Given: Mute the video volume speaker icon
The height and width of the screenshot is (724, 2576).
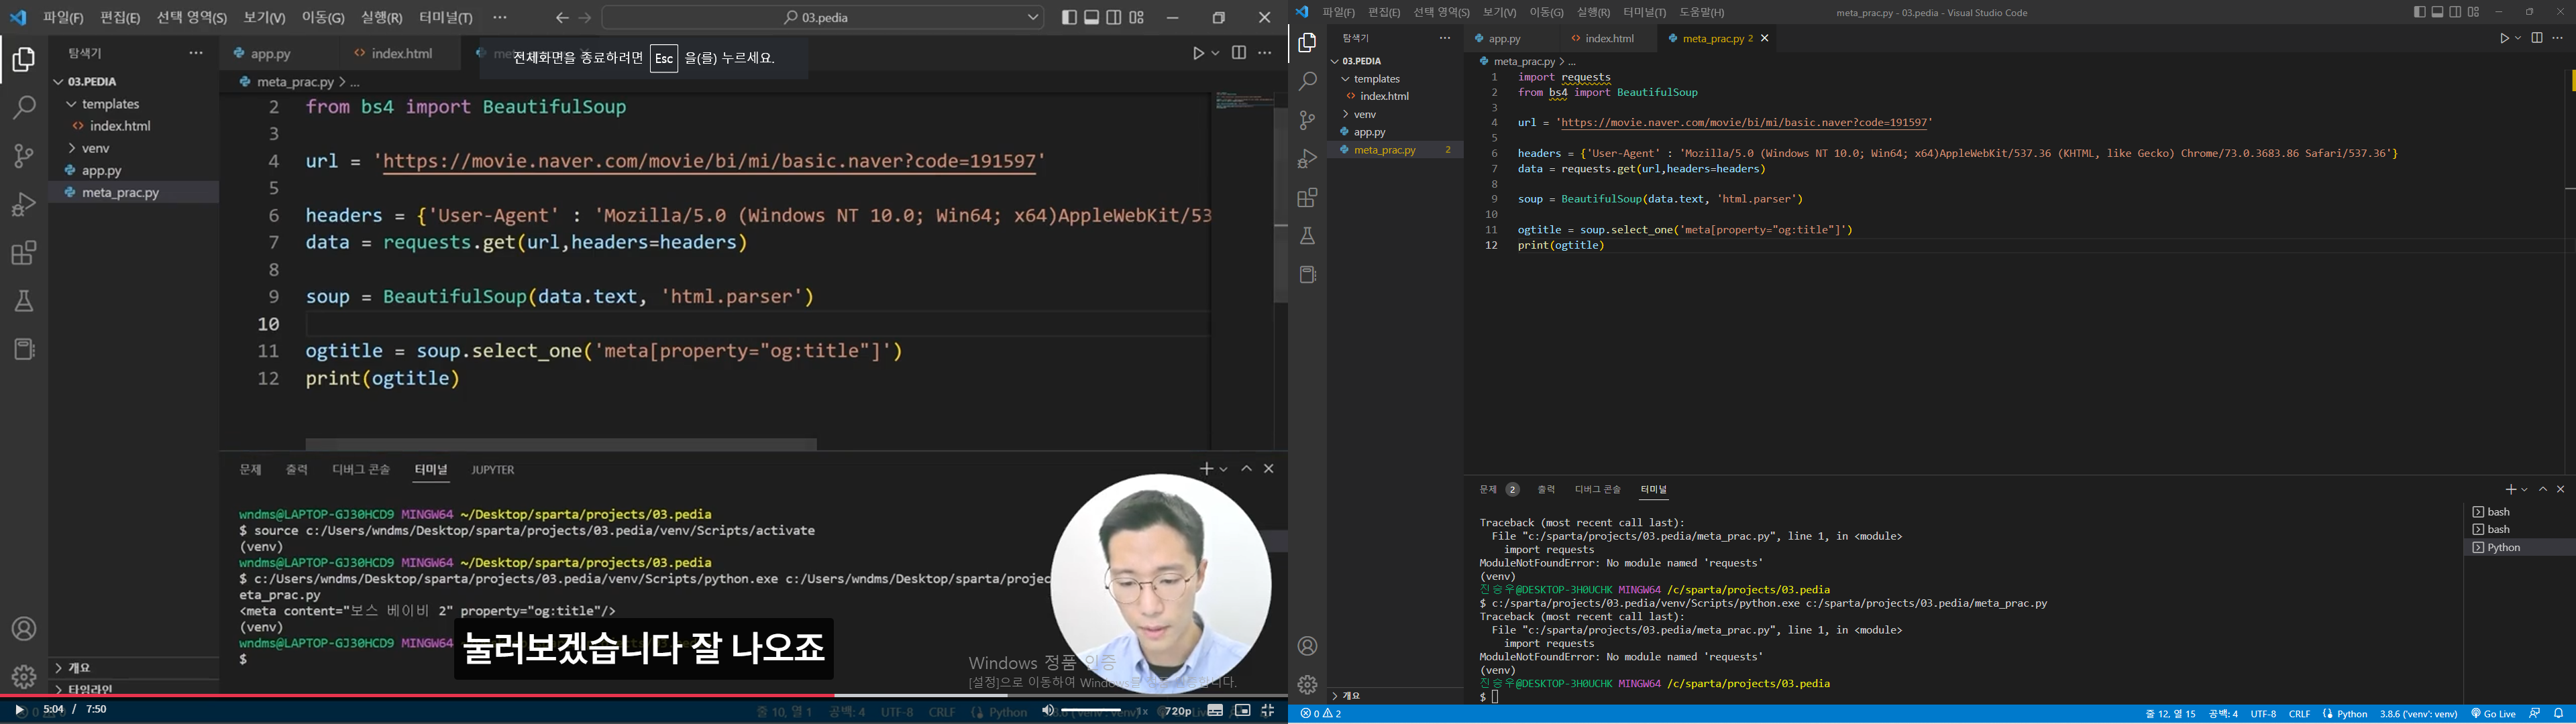Looking at the screenshot, I should pyautogui.click(x=1048, y=710).
